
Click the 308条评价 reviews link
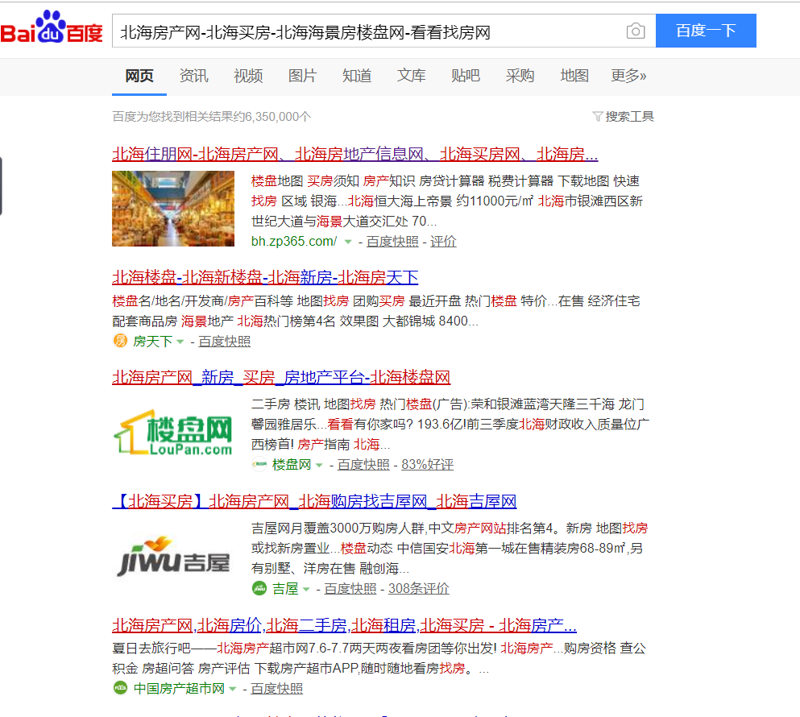point(419,589)
